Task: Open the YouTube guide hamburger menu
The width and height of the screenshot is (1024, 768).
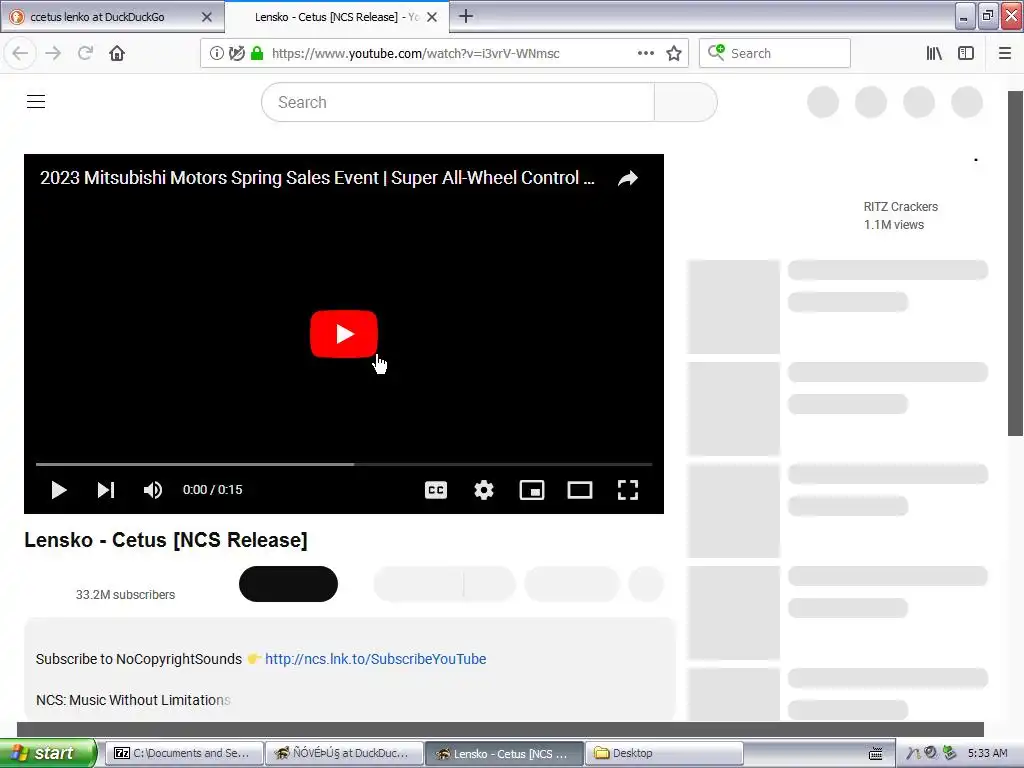Action: 36,101
